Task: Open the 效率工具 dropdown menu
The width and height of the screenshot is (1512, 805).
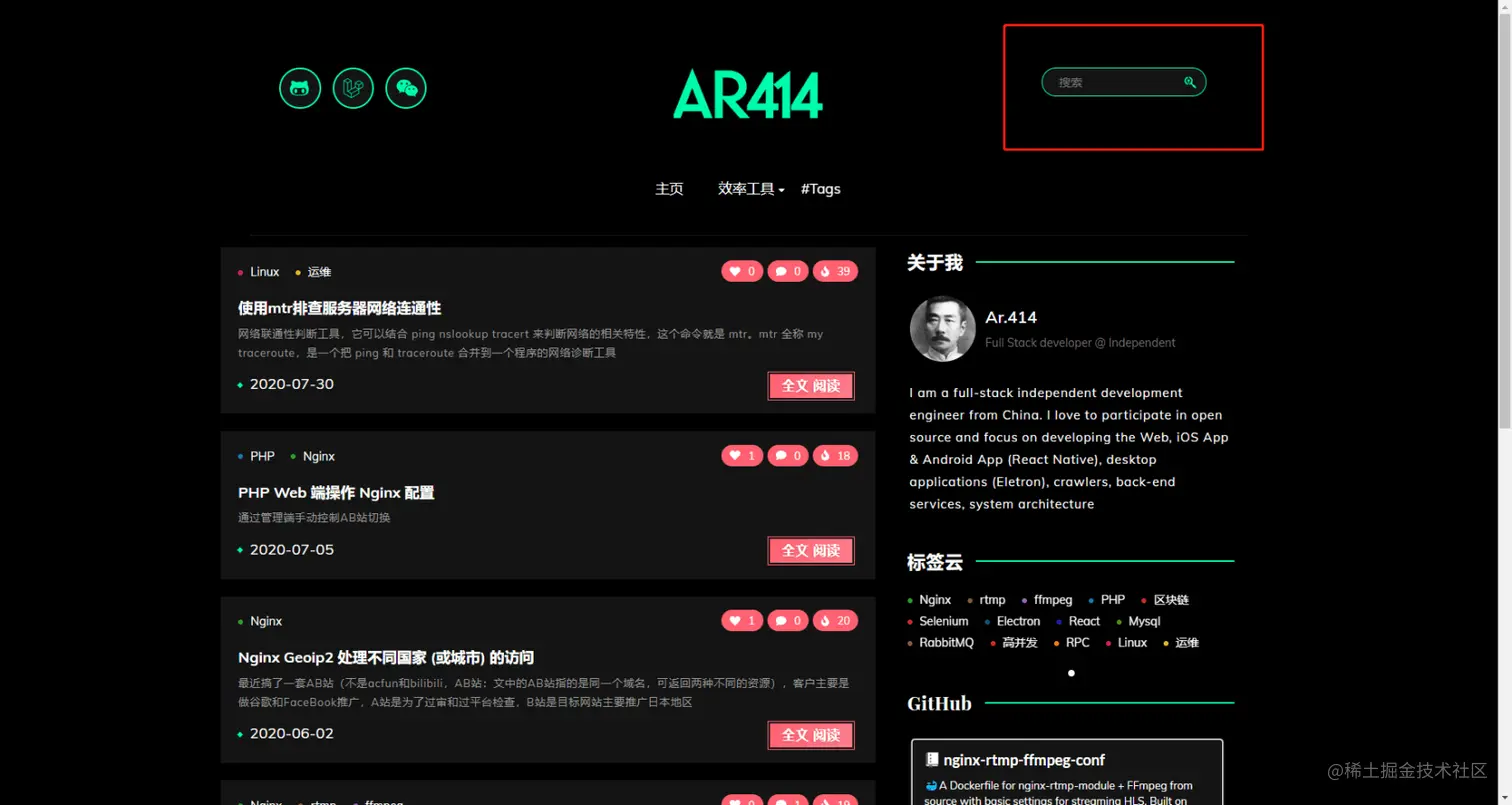Action: pyautogui.click(x=749, y=188)
